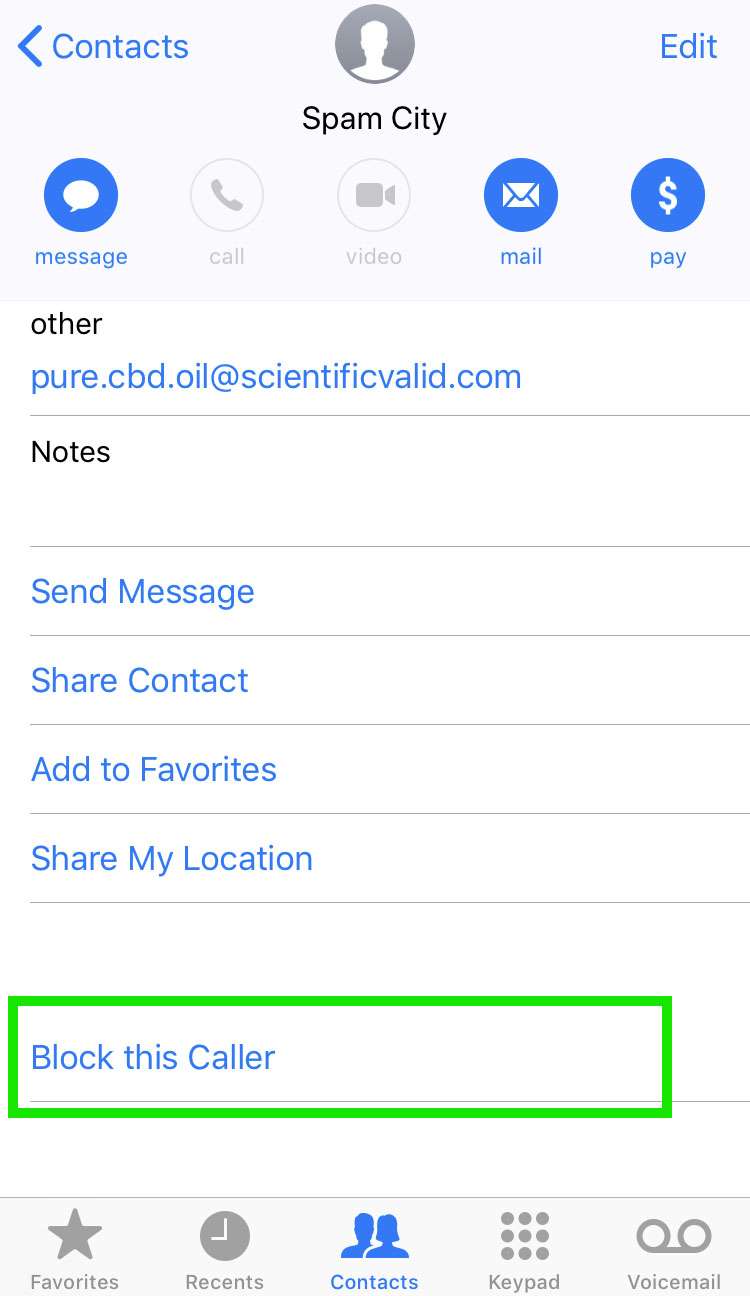The height and width of the screenshot is (1296, 750).
Task: Open the Keypad tab
Action: tap(524, 1249)
